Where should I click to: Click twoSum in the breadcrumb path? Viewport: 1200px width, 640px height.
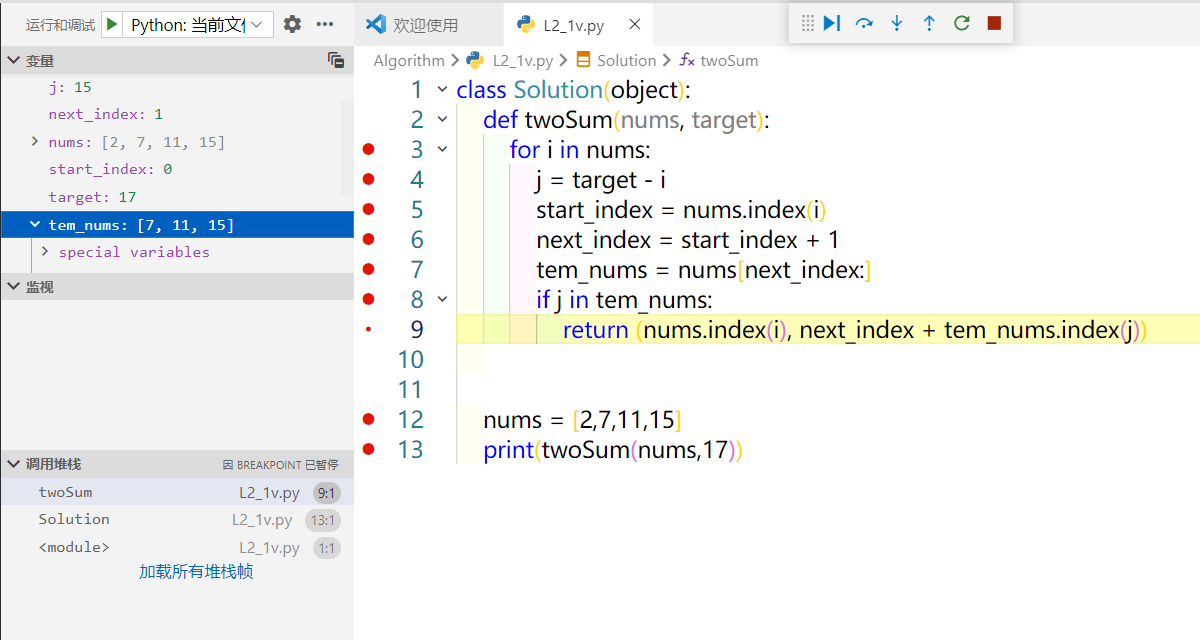coord(729,60)
